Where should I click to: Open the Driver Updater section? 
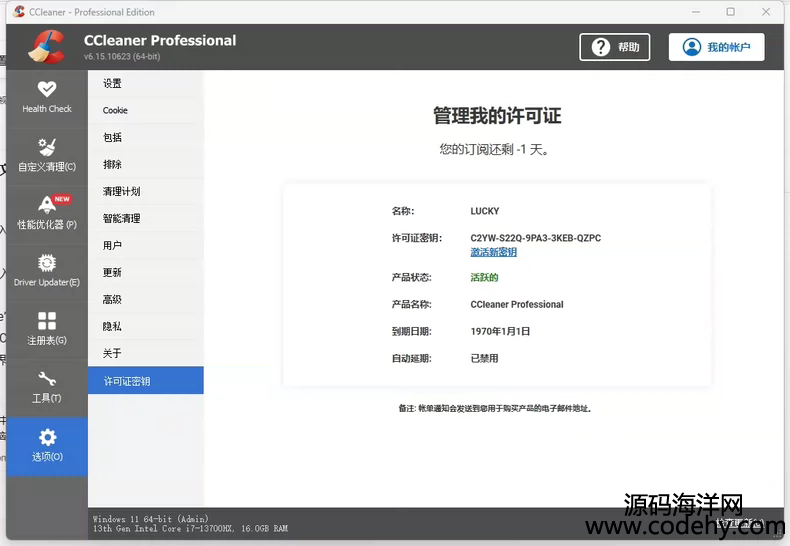point(47,271)
